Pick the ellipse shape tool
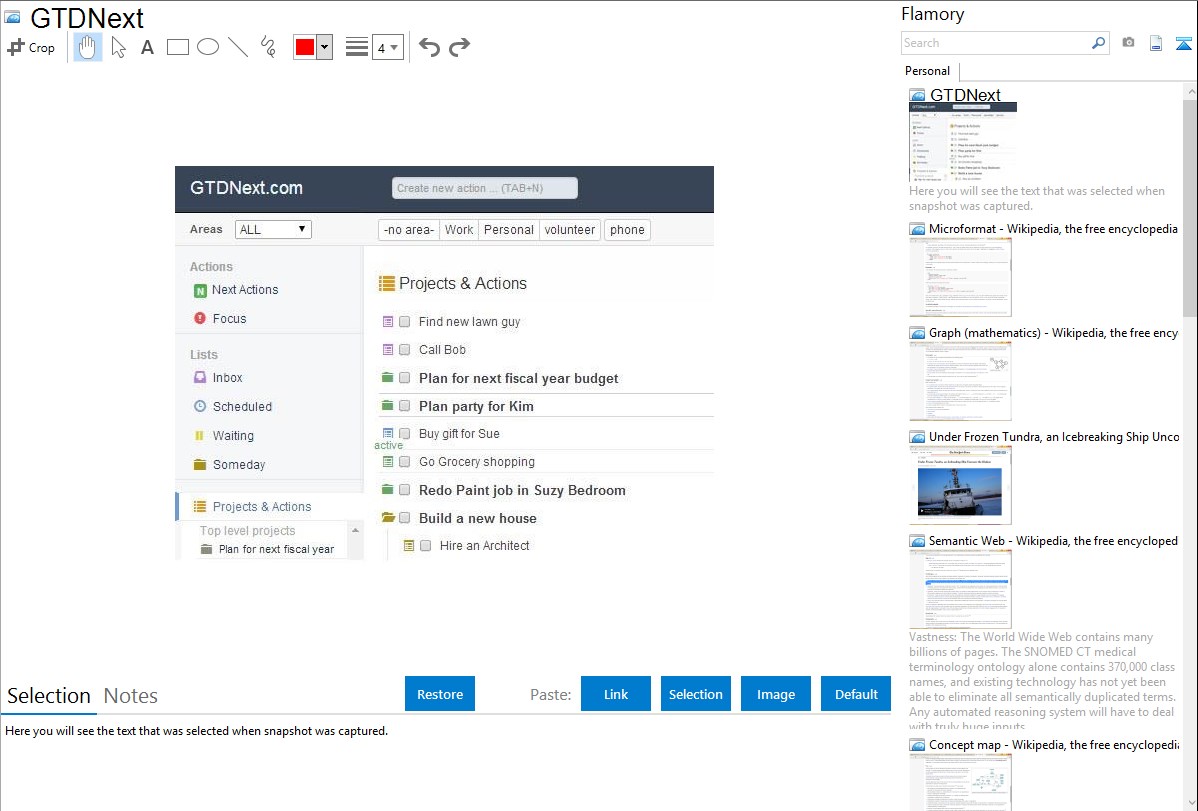 [208, 47]
